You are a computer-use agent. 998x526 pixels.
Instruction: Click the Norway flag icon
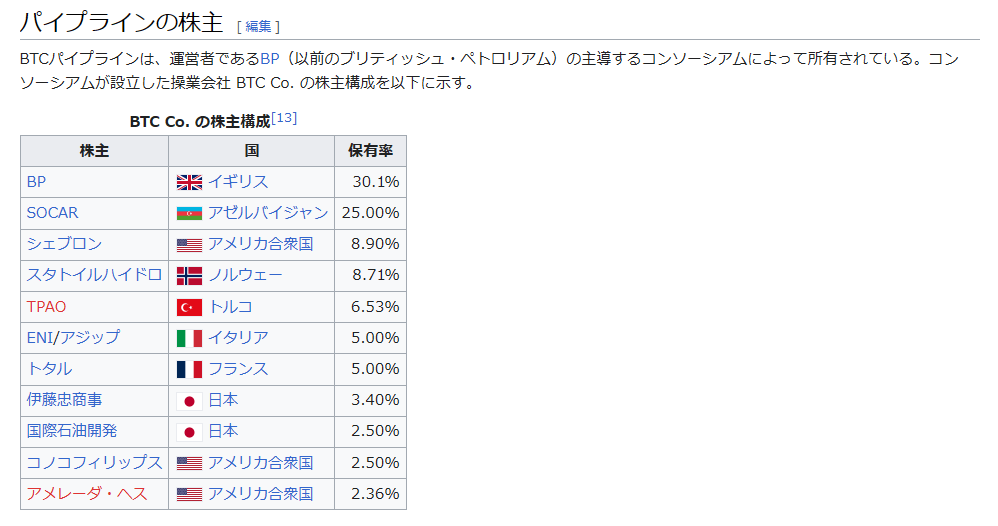[189, 275]
